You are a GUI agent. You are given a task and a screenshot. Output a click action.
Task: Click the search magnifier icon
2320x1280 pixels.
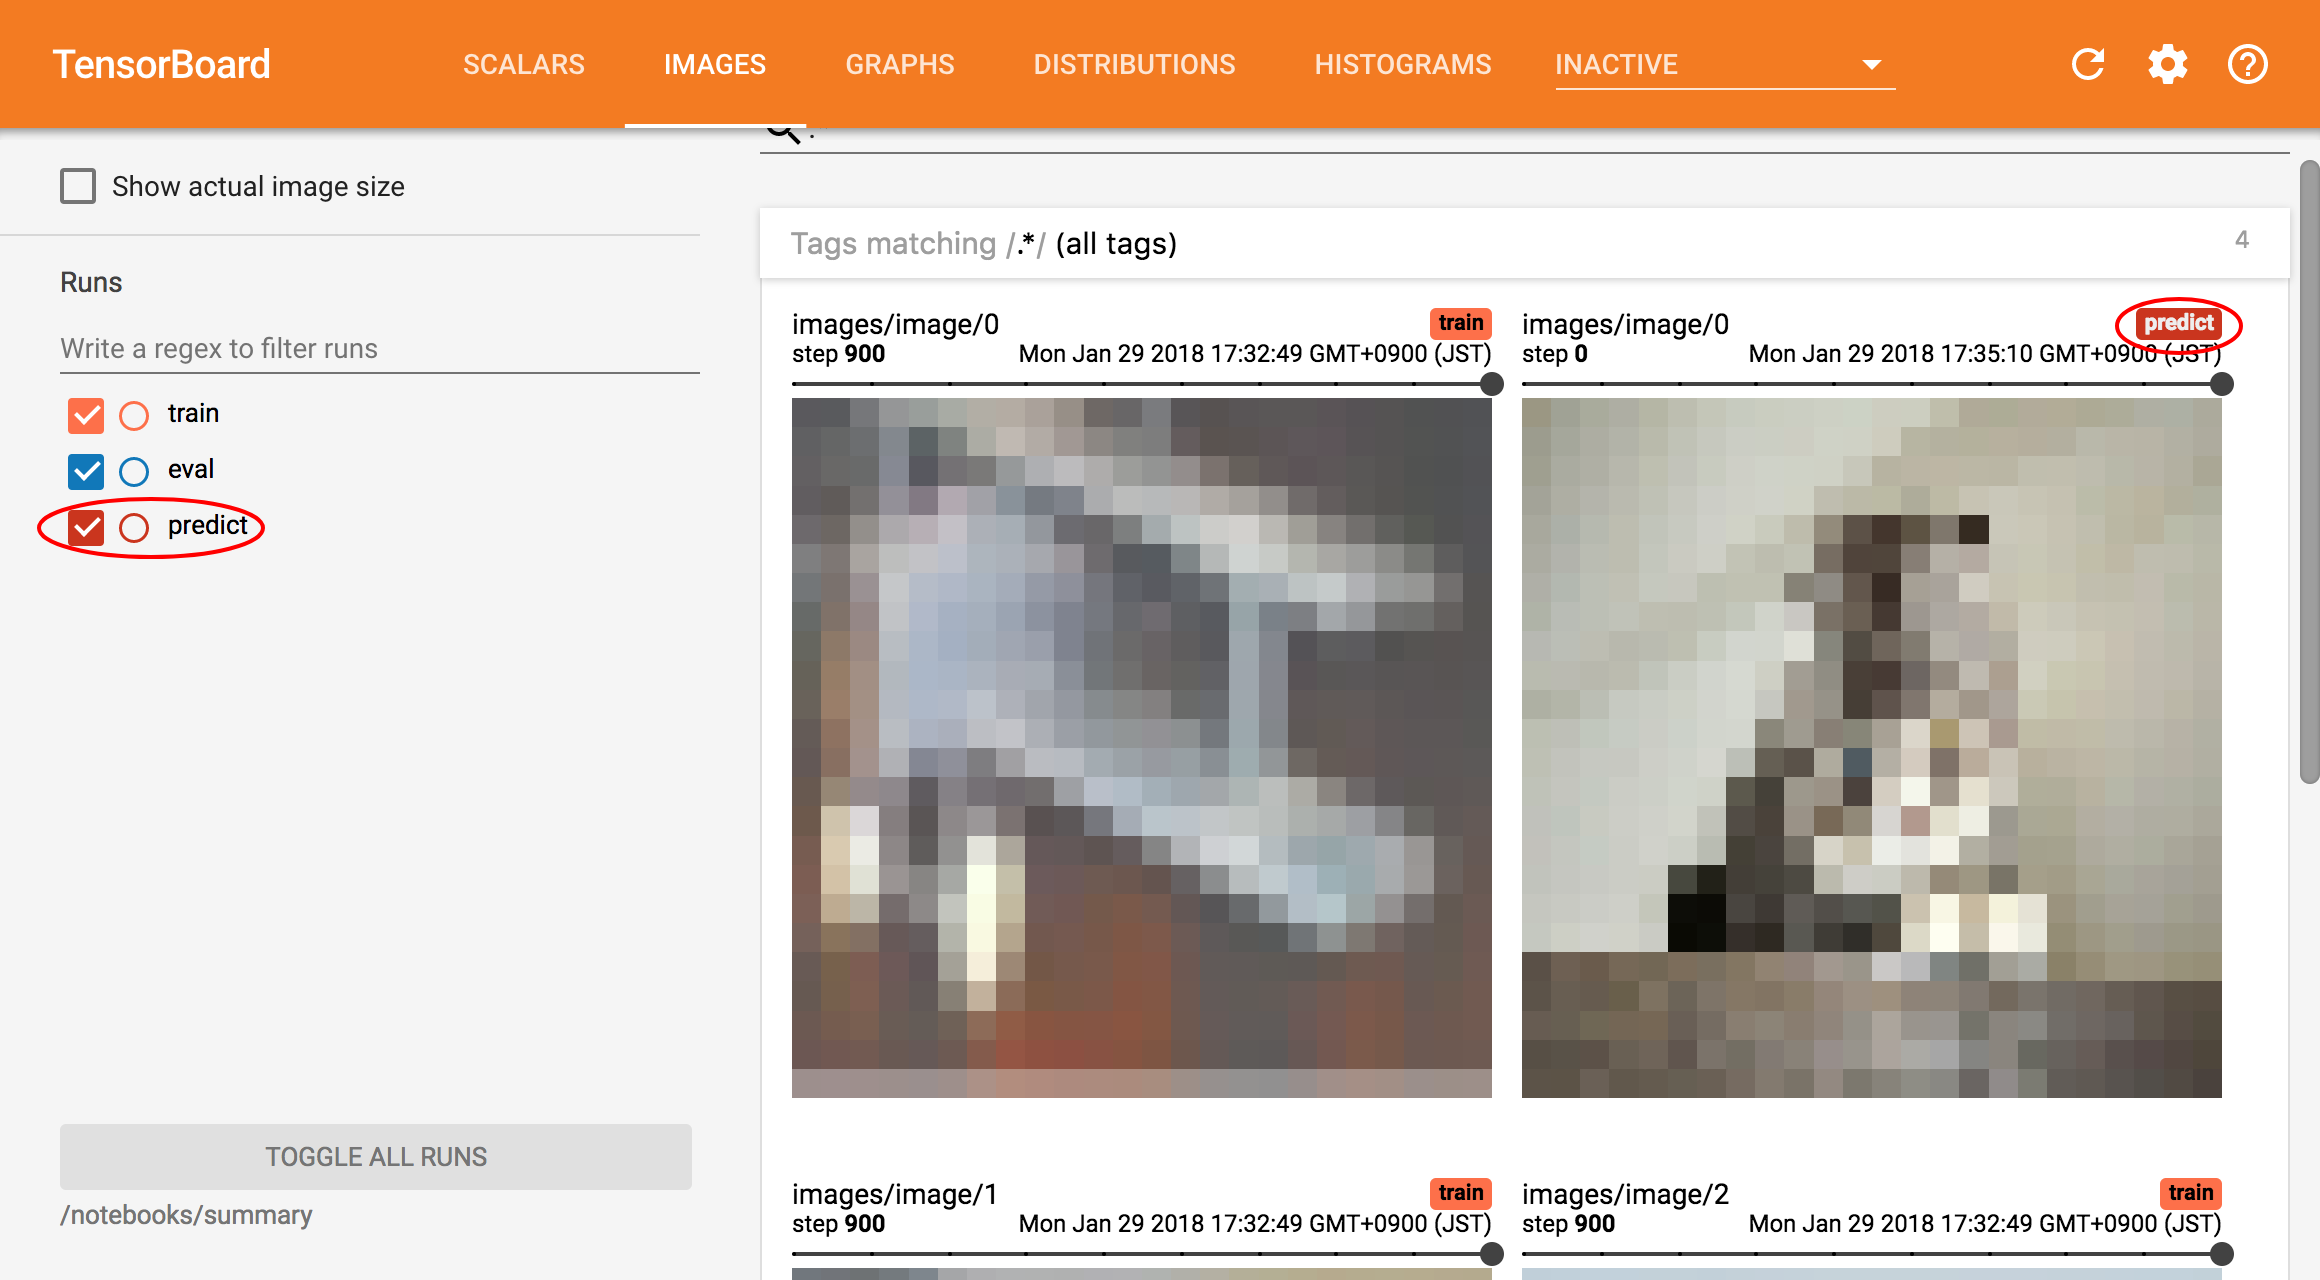click(784, 134)
